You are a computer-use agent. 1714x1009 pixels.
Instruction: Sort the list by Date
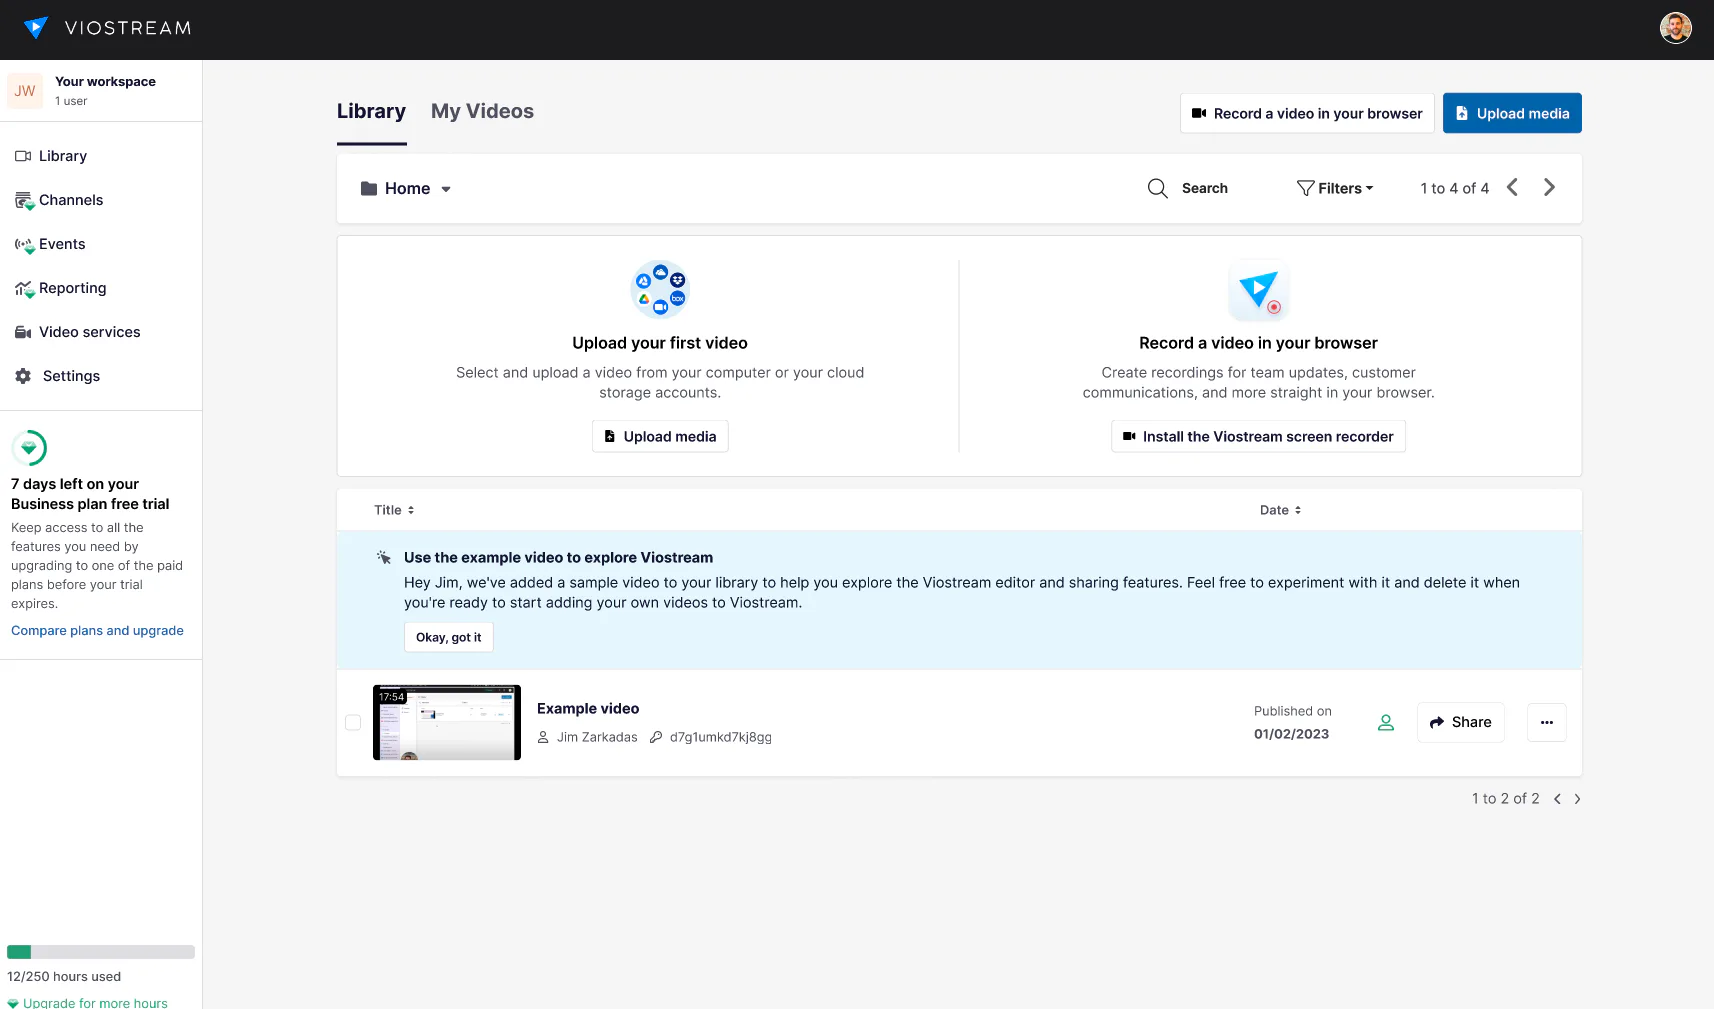pyautogui.click(x=1280, y=510)
